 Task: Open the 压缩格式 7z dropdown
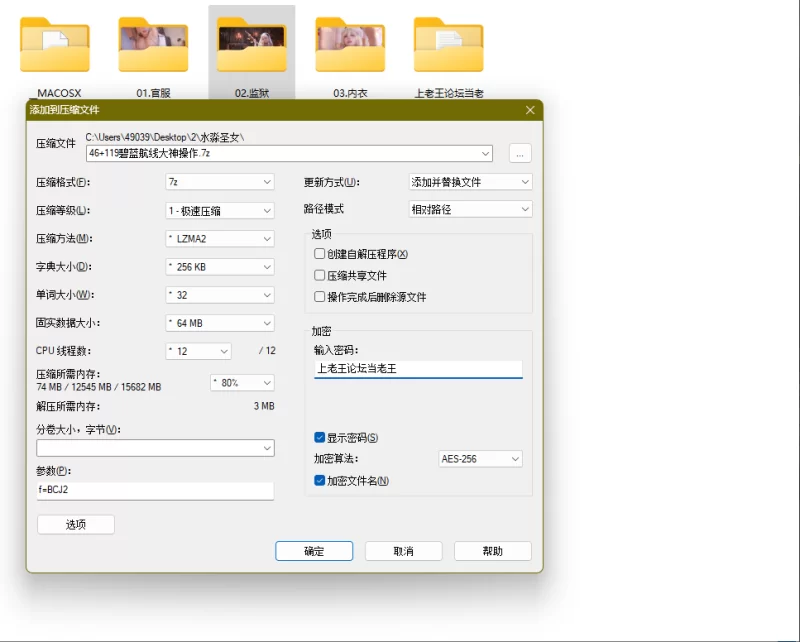click(x=220, y=182)
